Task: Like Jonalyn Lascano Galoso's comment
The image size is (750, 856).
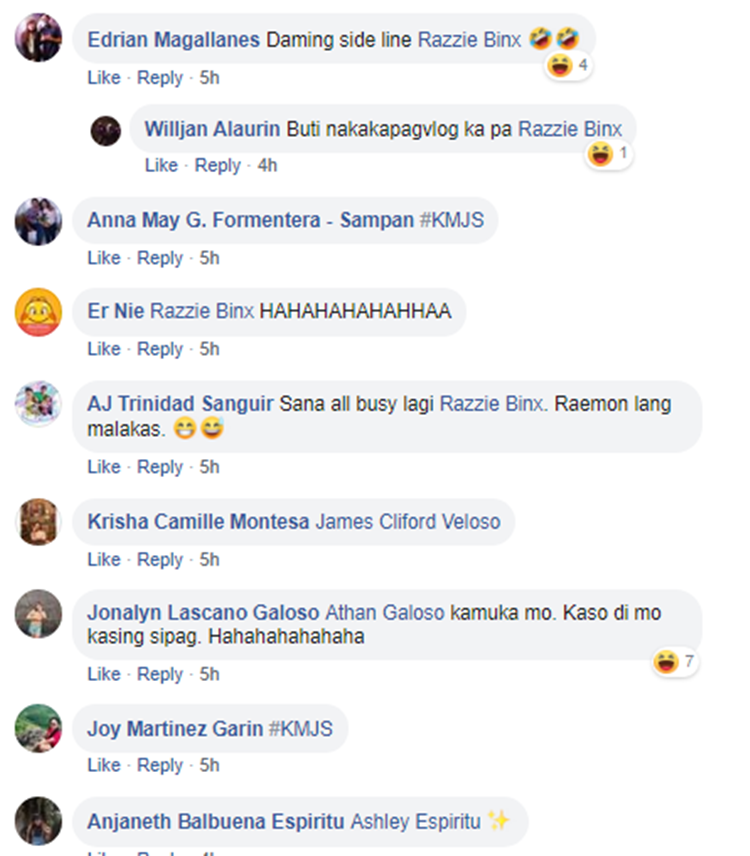Action: point(104,674)
